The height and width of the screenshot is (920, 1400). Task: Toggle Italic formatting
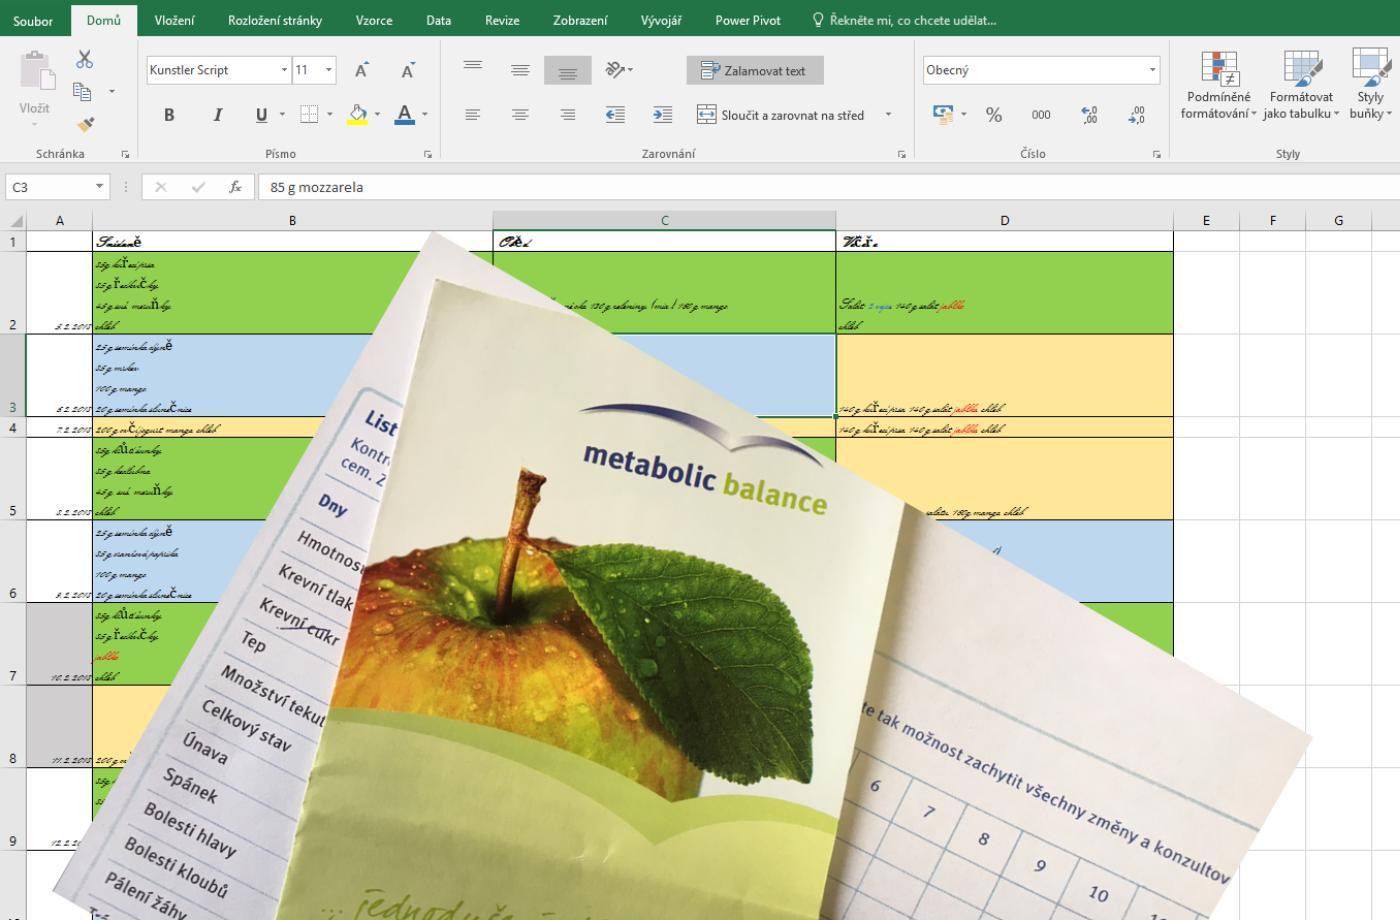click(x=217, y=115)
